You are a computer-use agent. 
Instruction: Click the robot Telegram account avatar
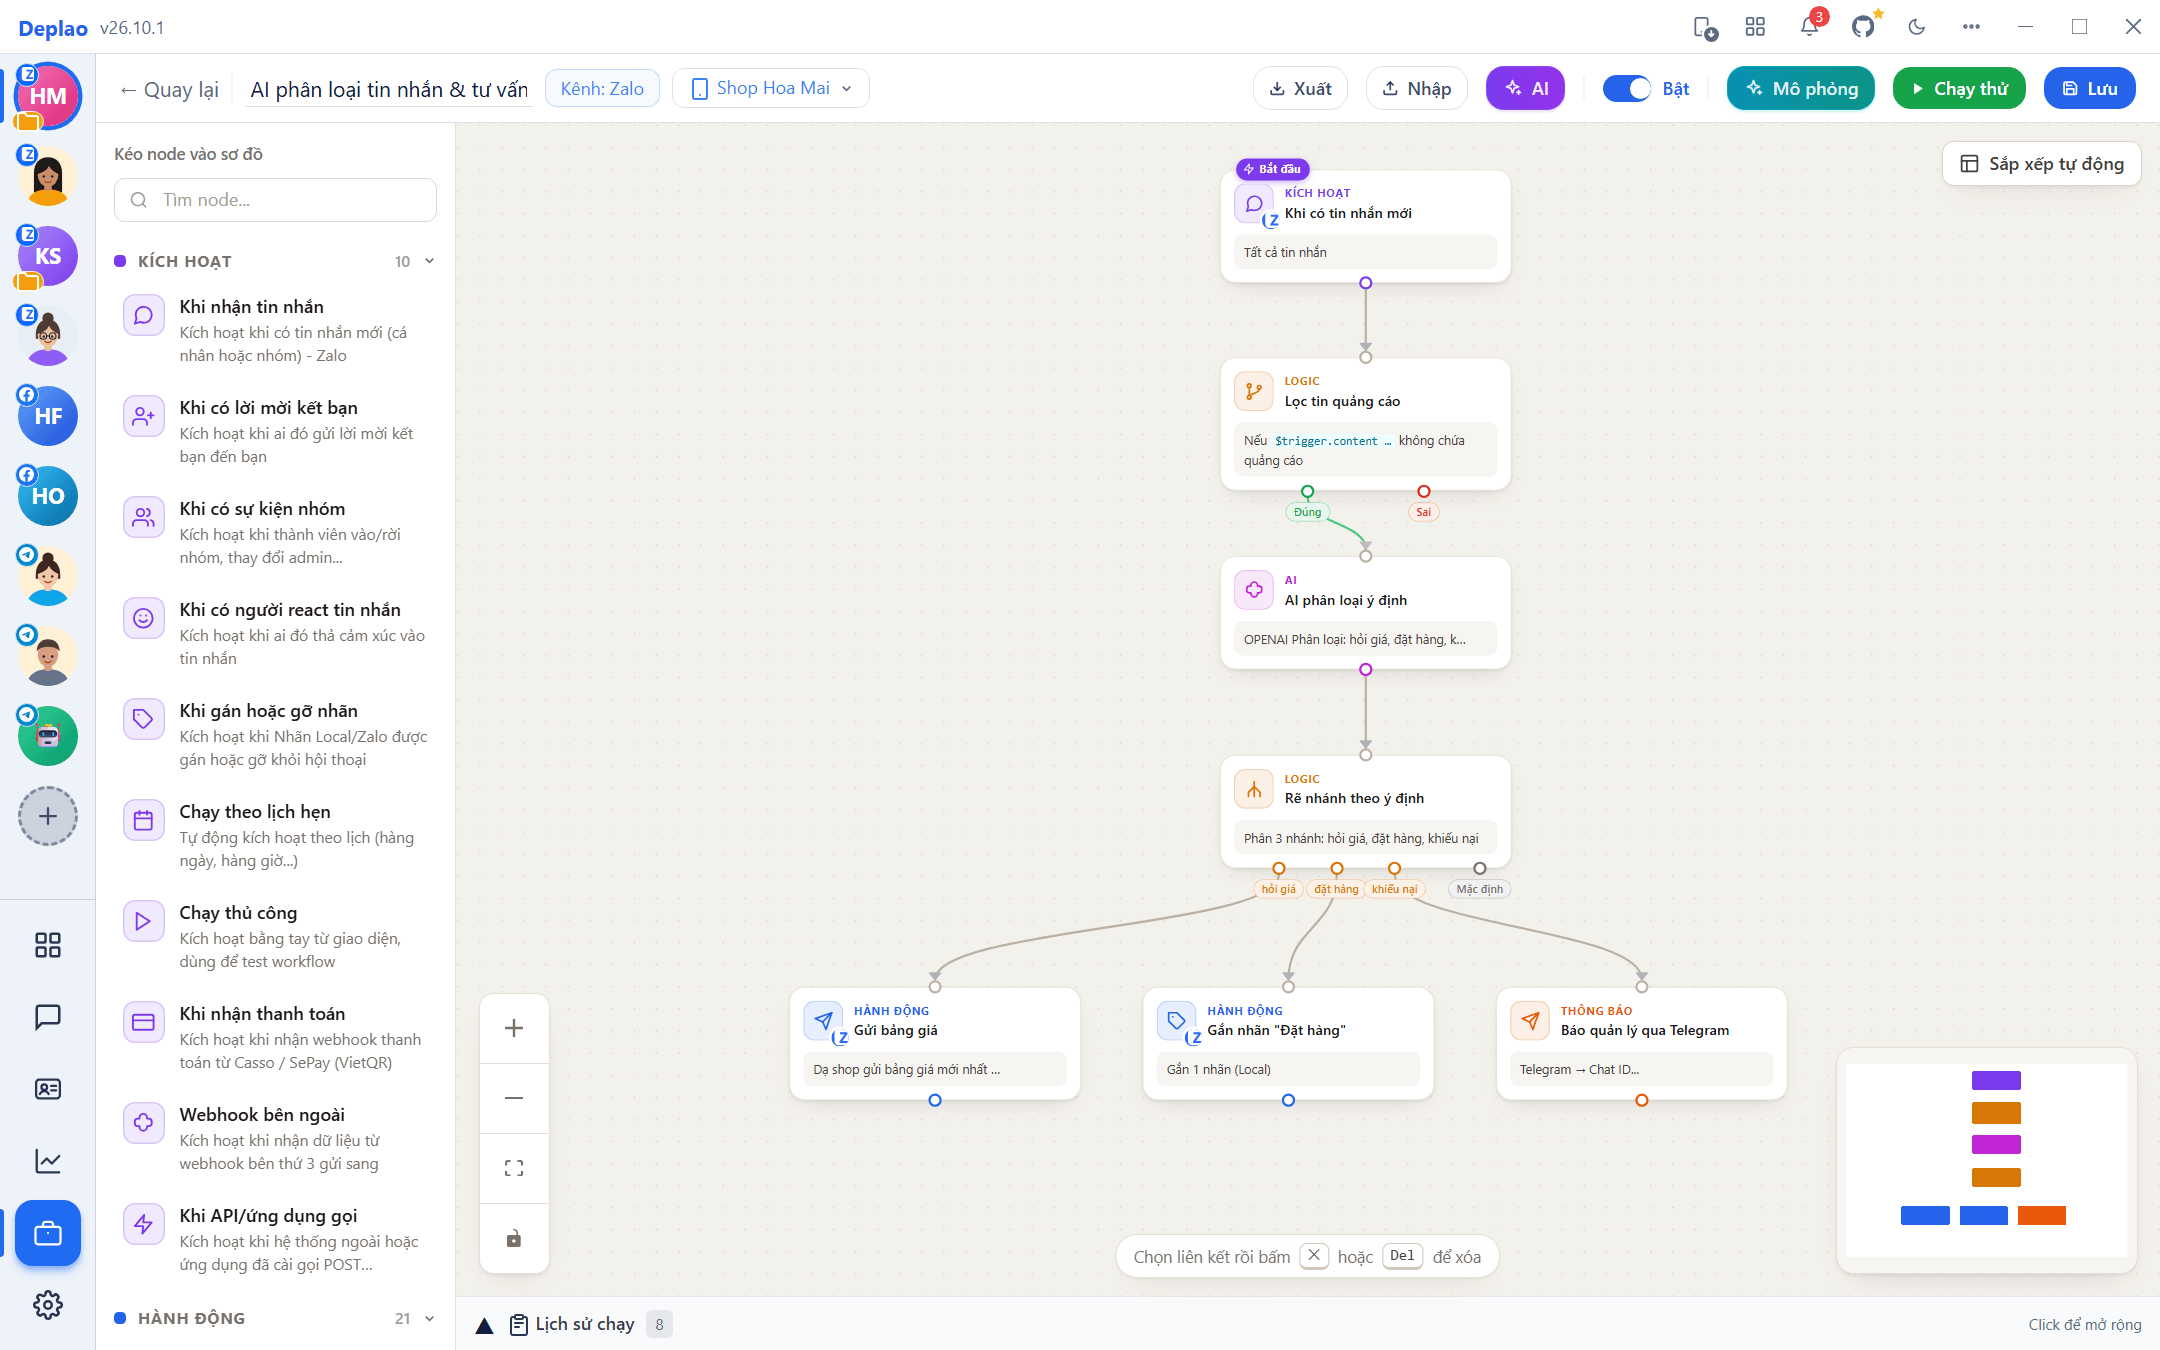(48, 736)
